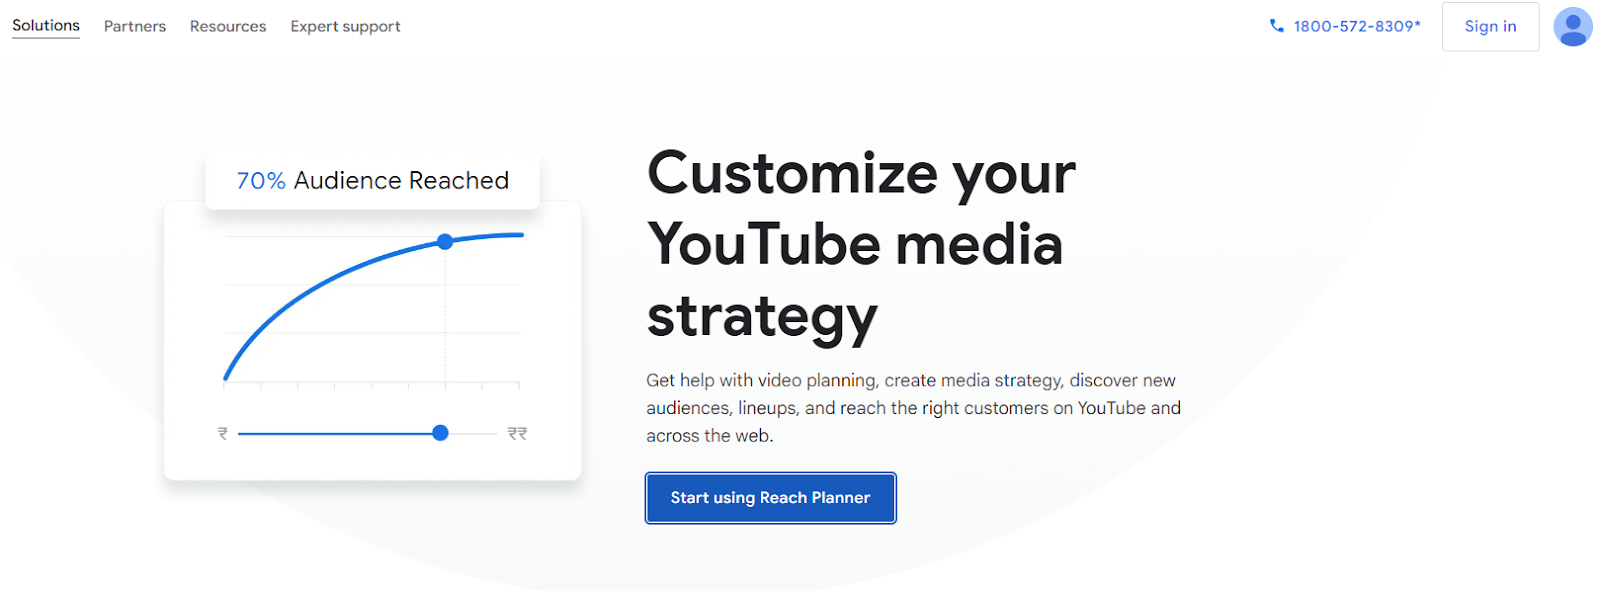Click the single rupee symbol by the slider
The width and height of the screenshot is (1600, 591).
coord(223,433)
